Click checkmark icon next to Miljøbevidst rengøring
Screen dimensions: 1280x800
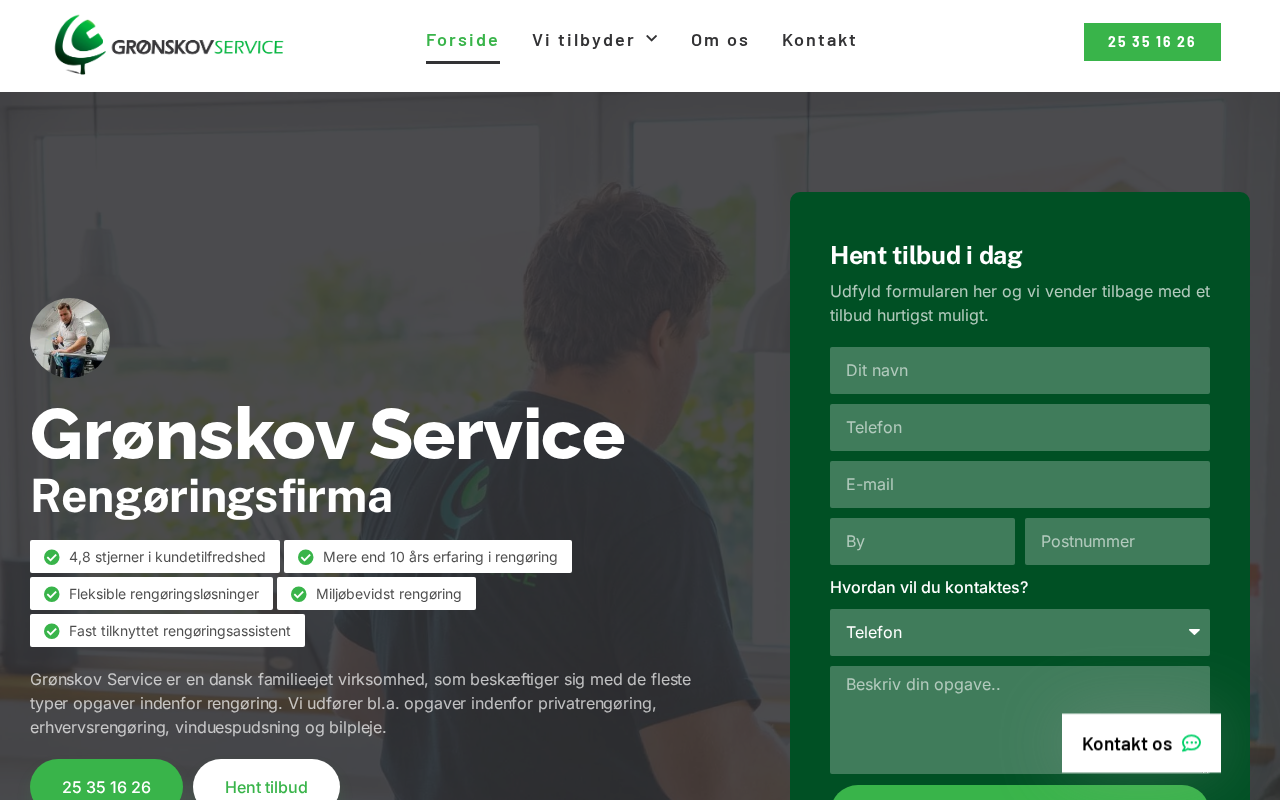pyautogui.click(x=299, y=594)
